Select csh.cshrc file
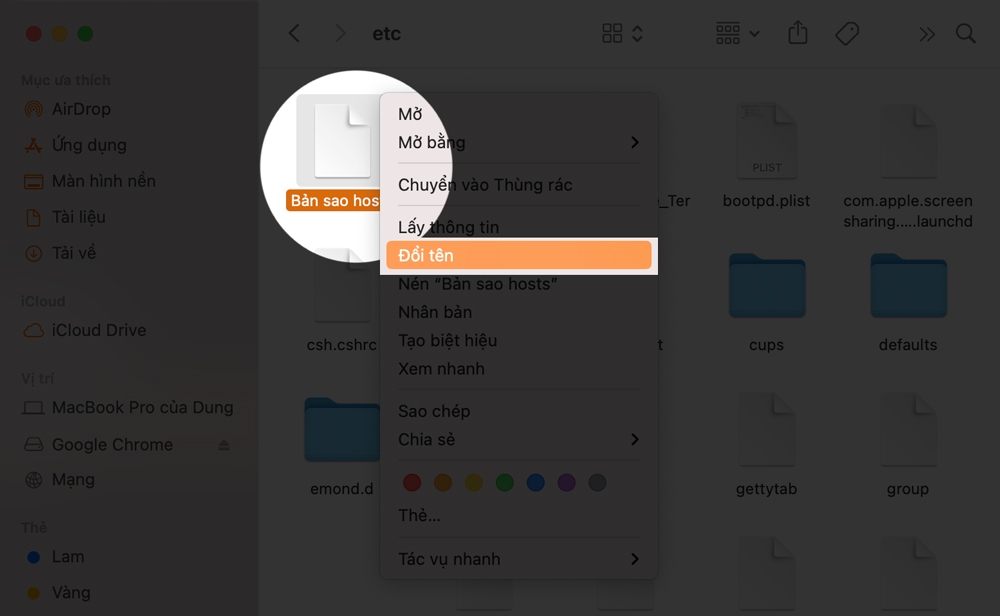This screenshot has width=1000, height=616. click(342, 300)
